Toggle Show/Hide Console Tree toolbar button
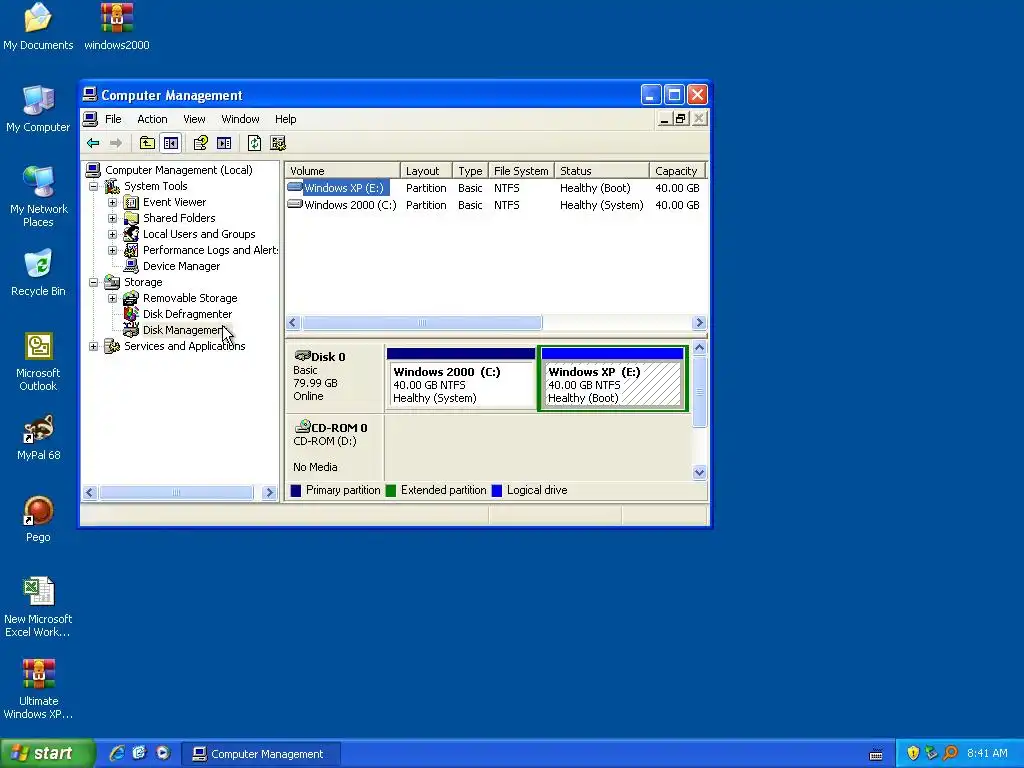The image size is (1024, 768). (171, 143)
